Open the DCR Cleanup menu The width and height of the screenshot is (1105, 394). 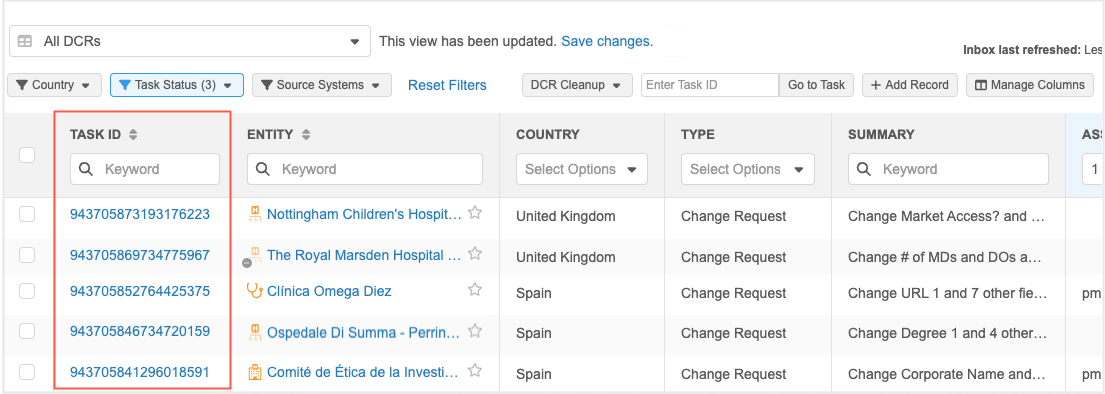pyautogui.click(x=576, y=85)
